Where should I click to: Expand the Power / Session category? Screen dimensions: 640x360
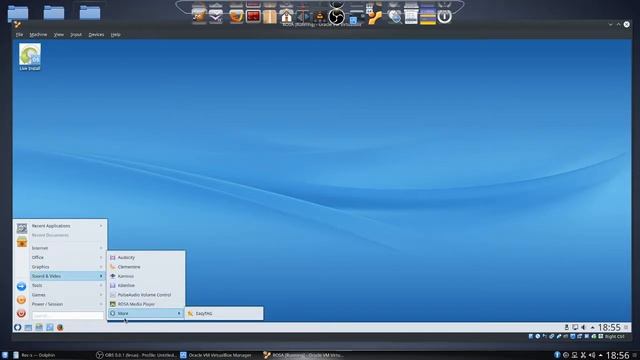67,304
